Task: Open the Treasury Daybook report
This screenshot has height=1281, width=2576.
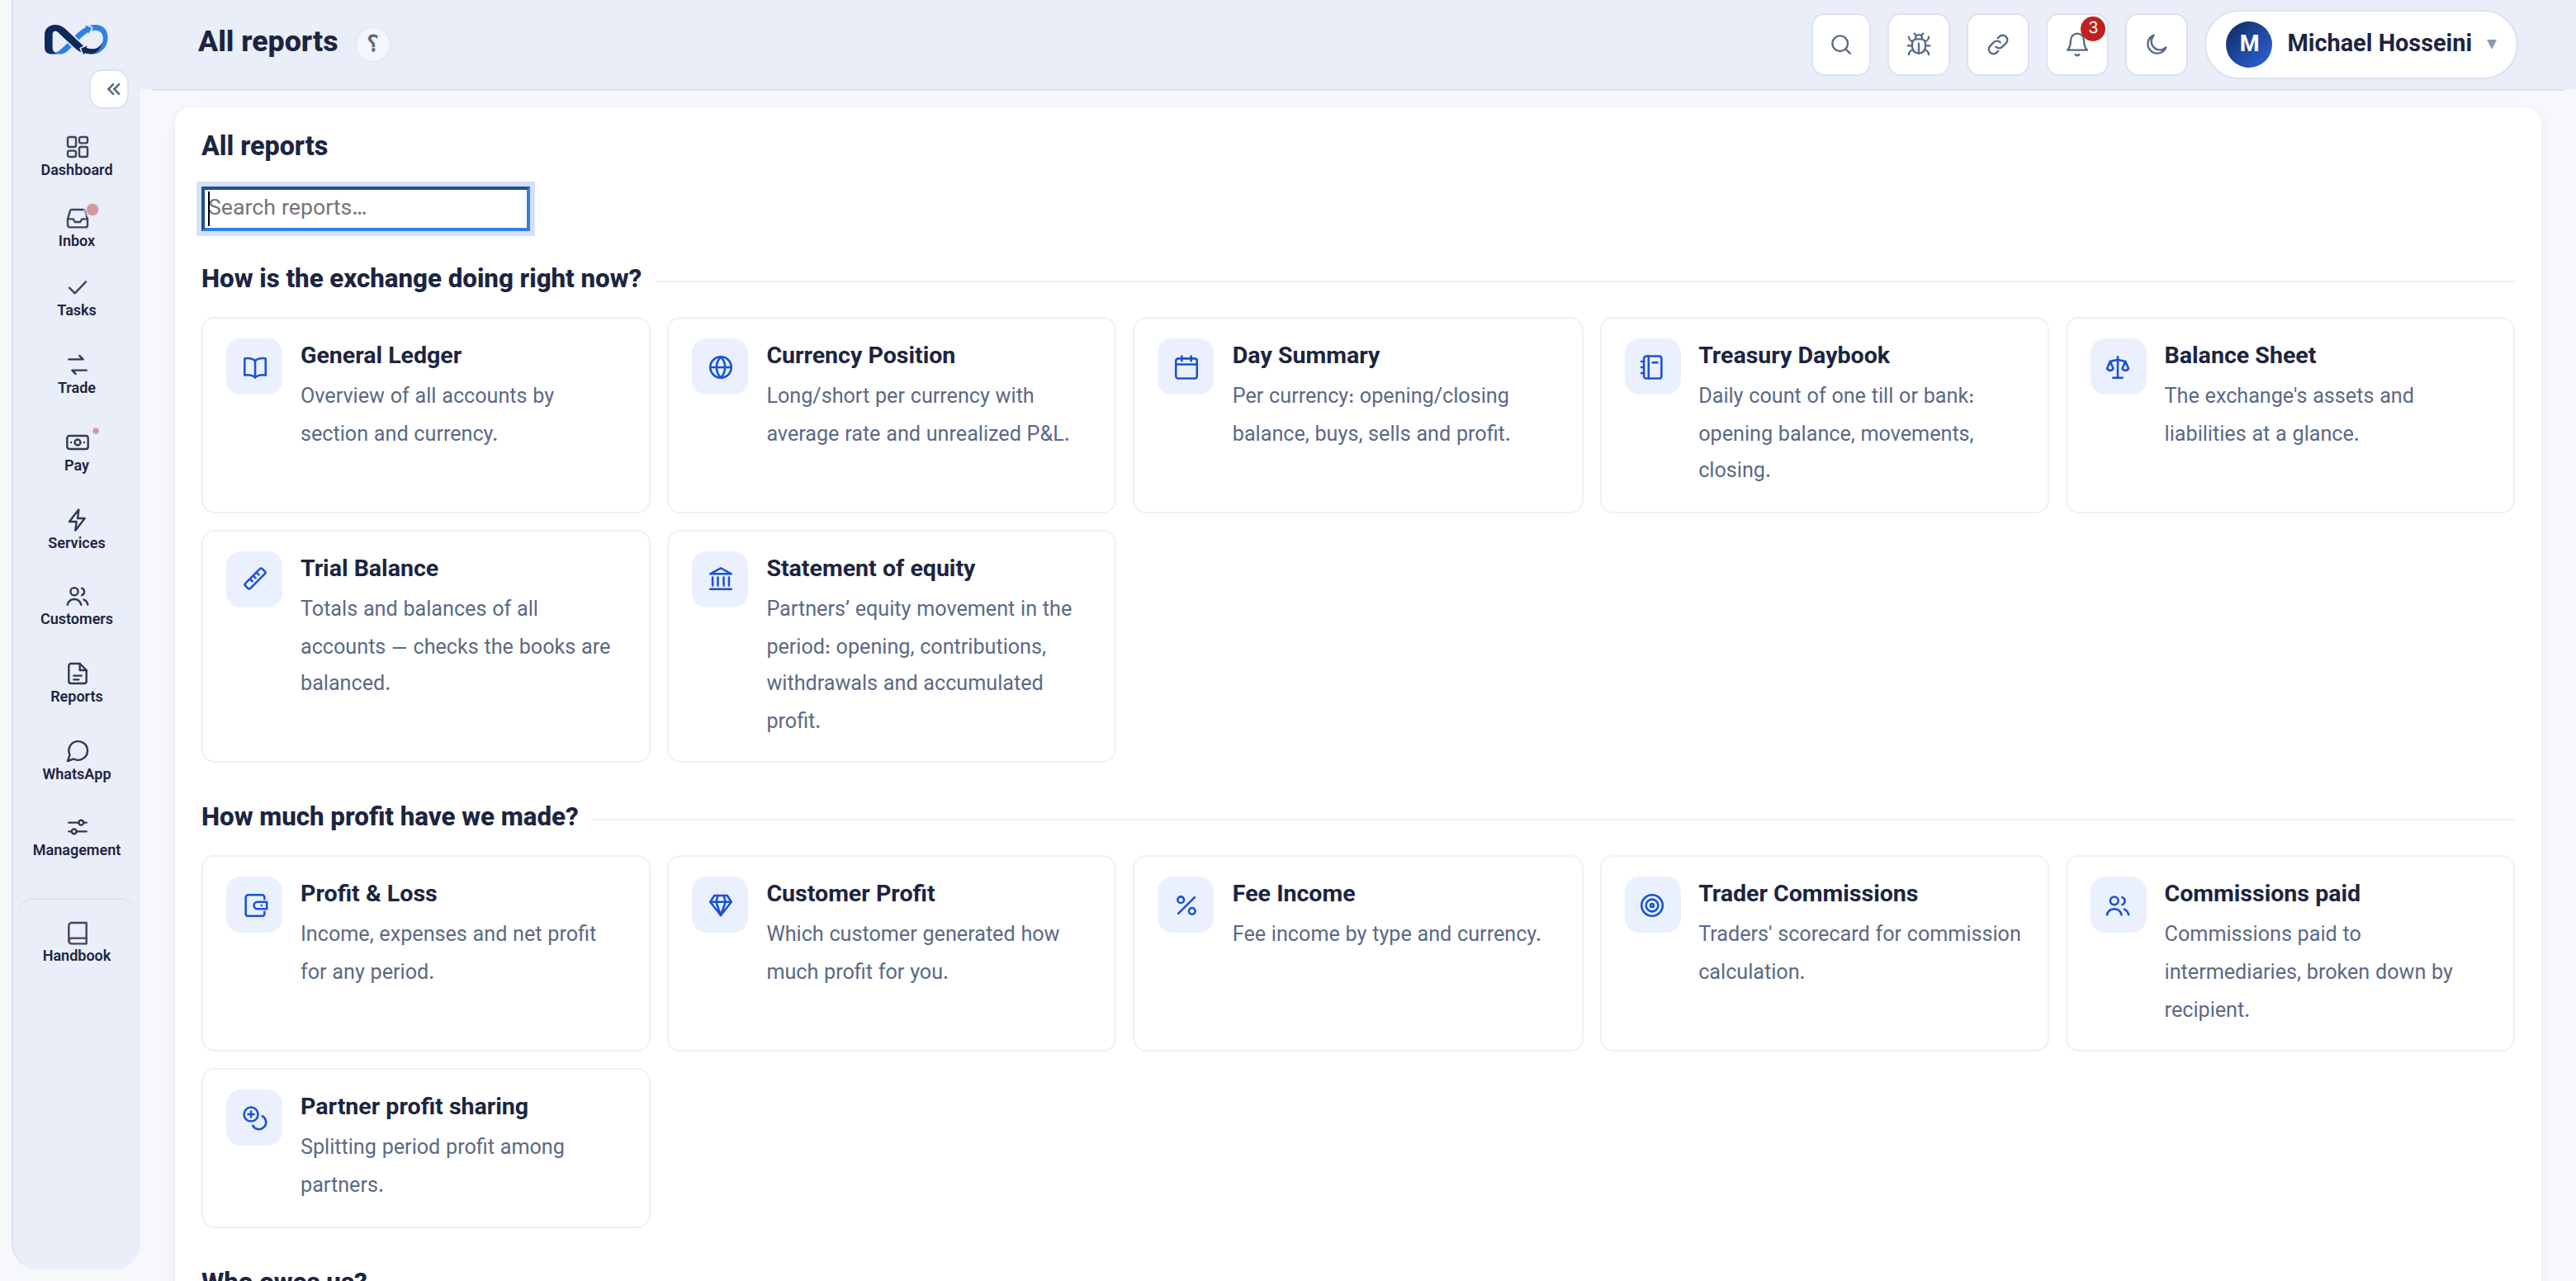Action: point(1824,415)
